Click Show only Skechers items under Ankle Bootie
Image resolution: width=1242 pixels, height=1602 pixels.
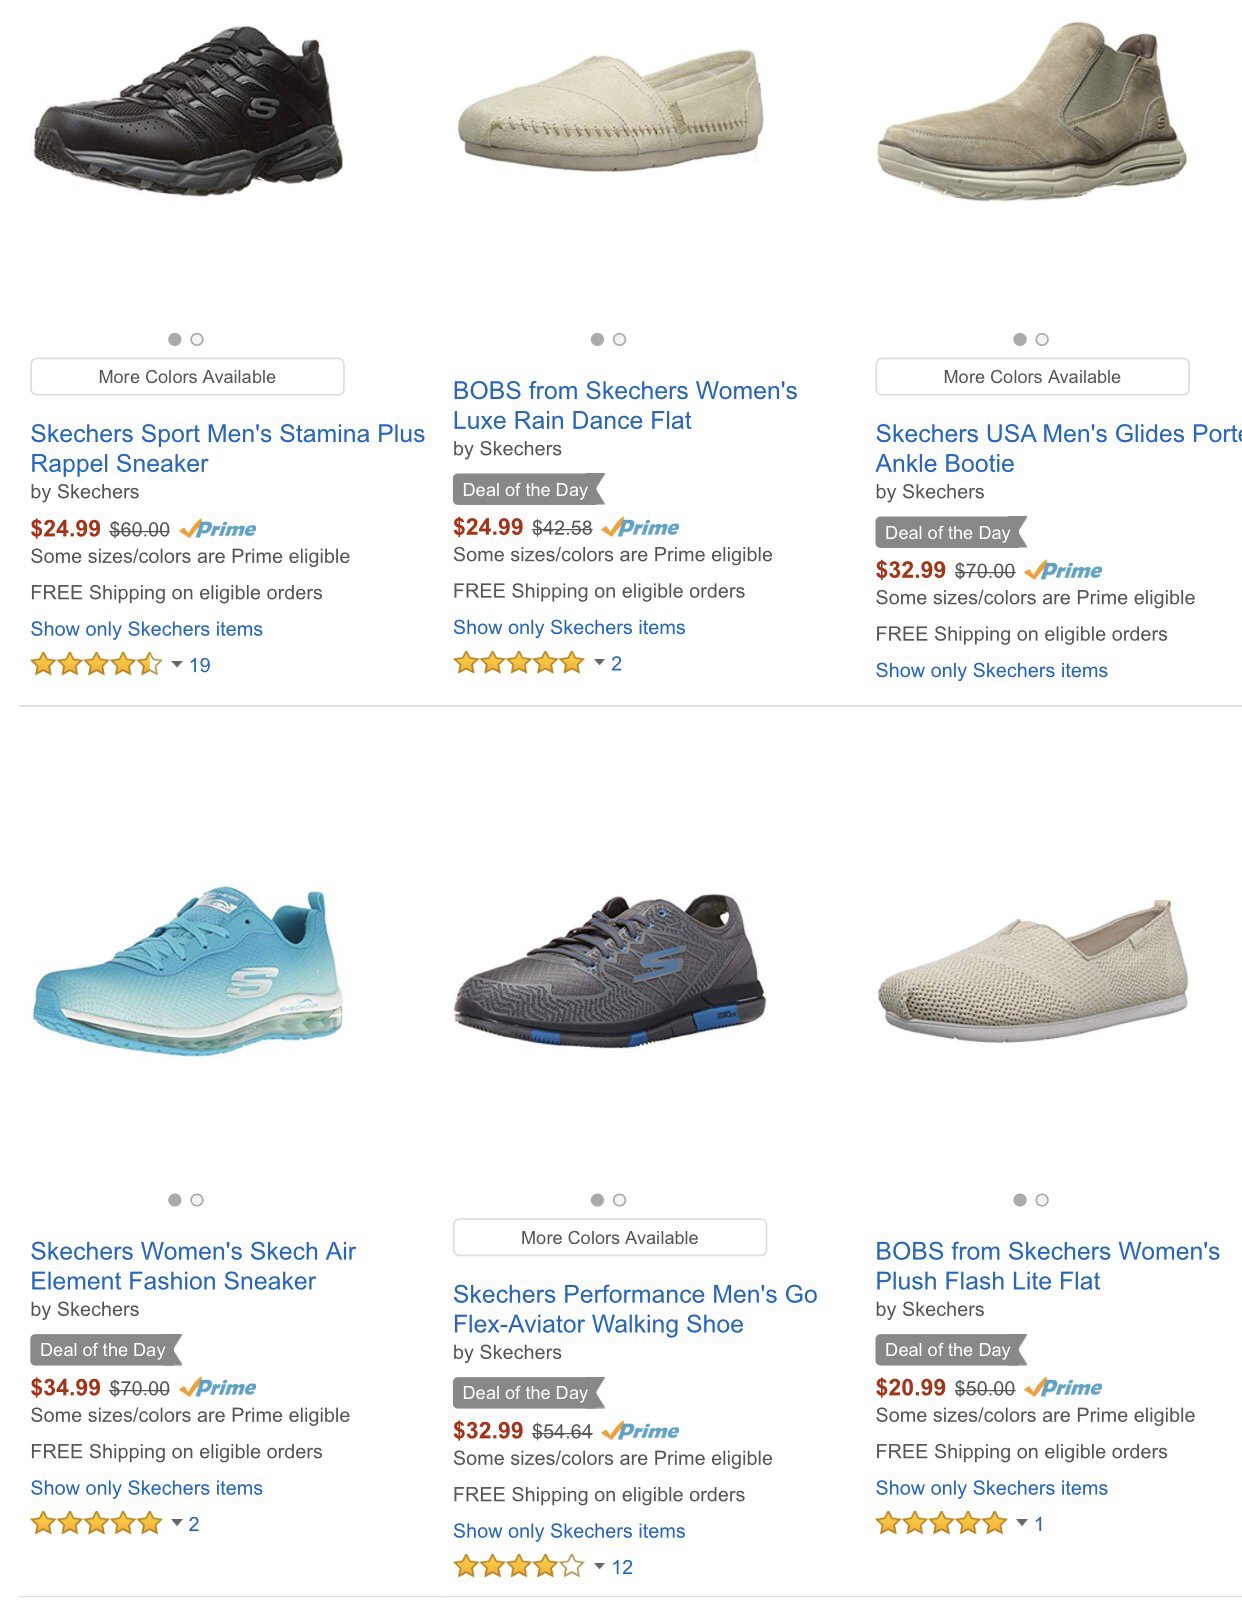click(x=991, y=671)
